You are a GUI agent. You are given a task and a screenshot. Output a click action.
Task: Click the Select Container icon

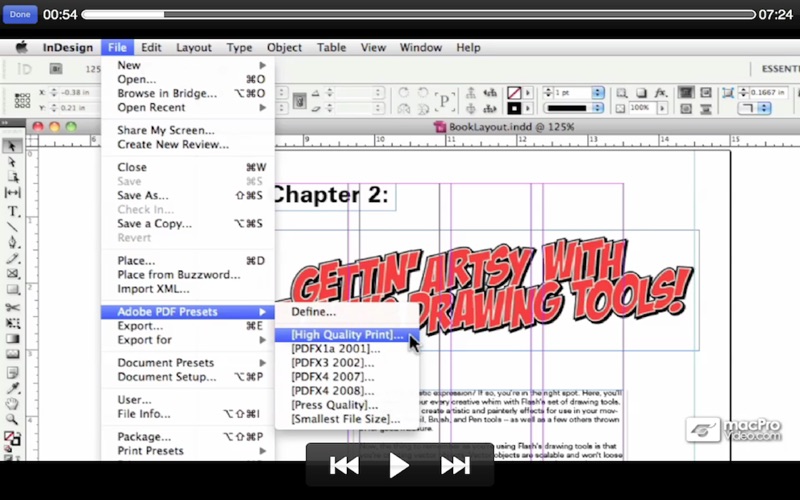point(471,93)
